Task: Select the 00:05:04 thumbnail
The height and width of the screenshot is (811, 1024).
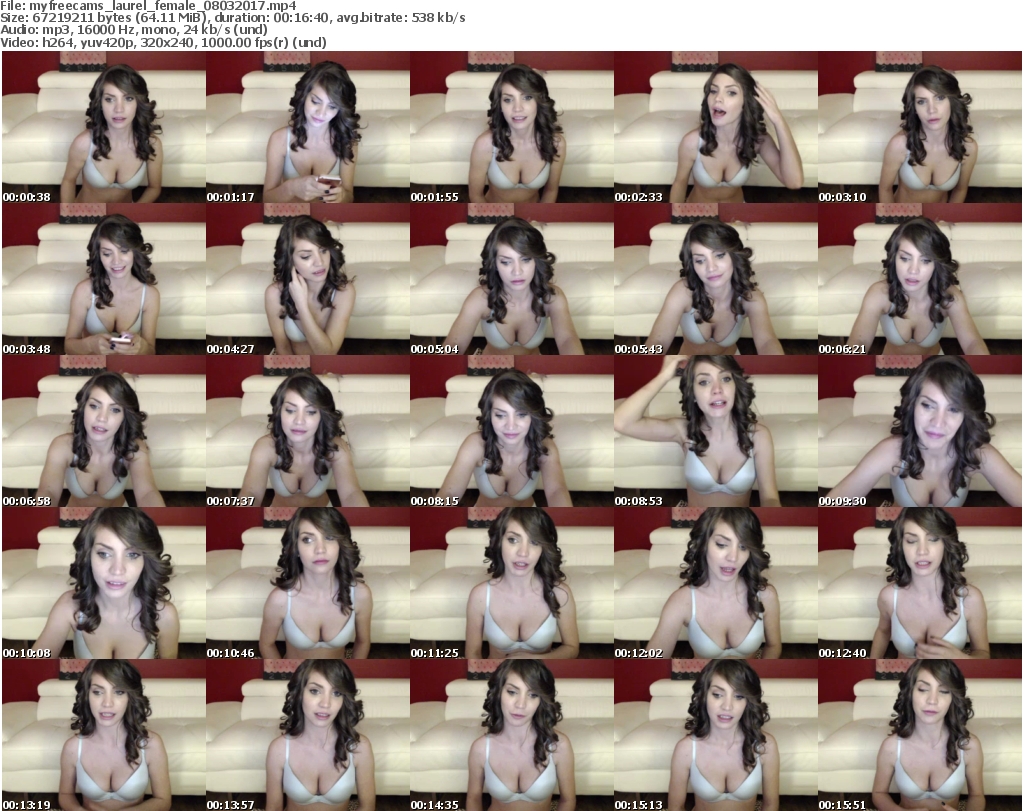Action: pos(512,279)
